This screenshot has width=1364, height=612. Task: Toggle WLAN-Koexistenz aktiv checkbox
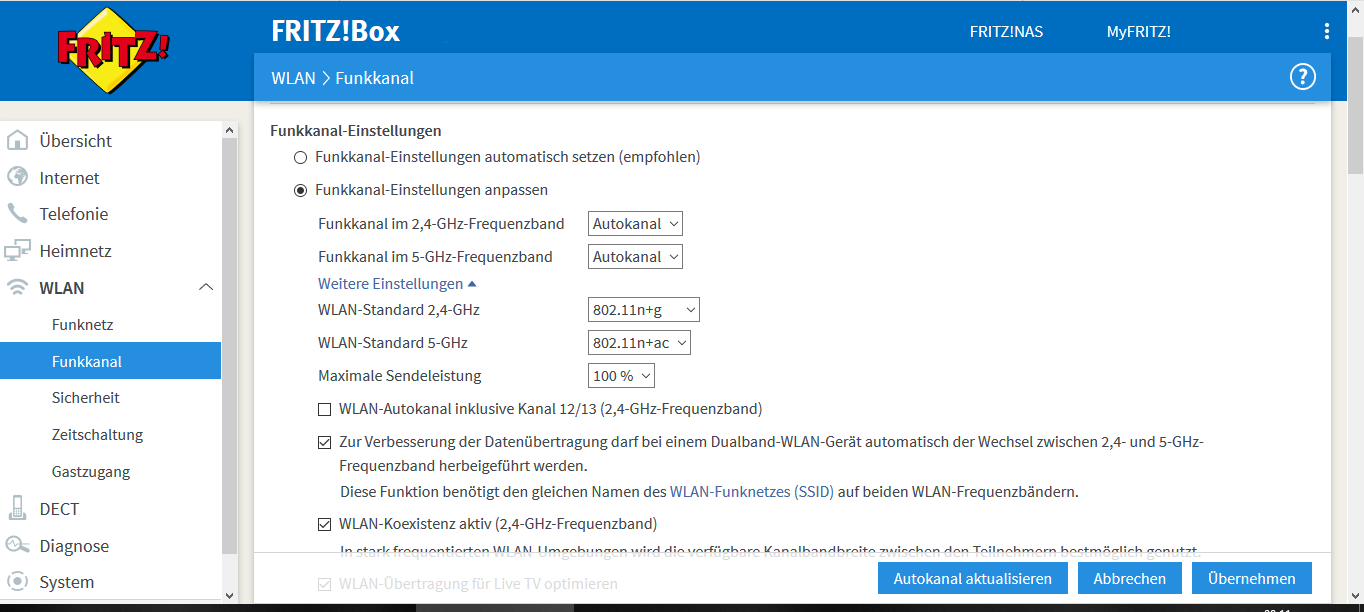click(x=324, y=524)
